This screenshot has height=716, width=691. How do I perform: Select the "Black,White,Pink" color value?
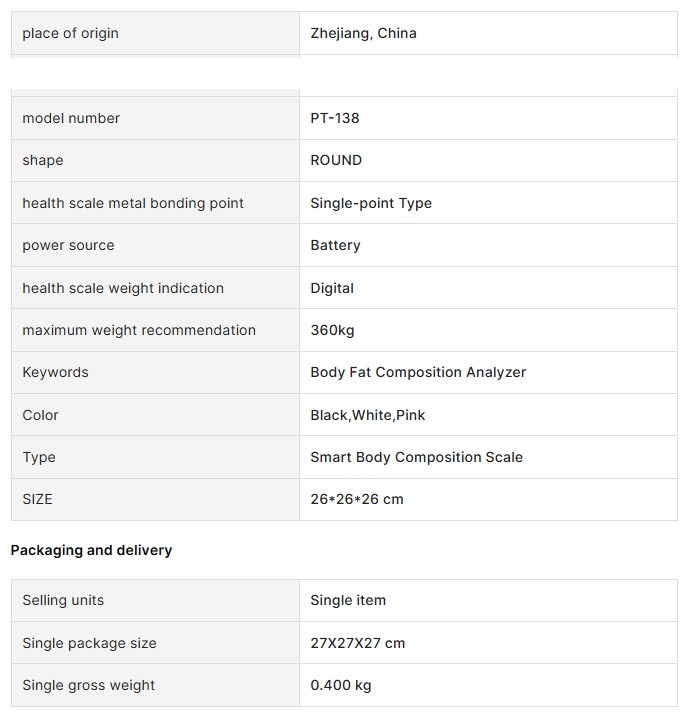368,415
